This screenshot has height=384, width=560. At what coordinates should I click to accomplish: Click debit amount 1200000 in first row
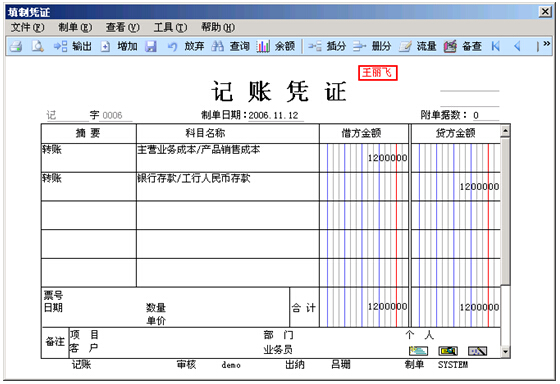[388, 158]
